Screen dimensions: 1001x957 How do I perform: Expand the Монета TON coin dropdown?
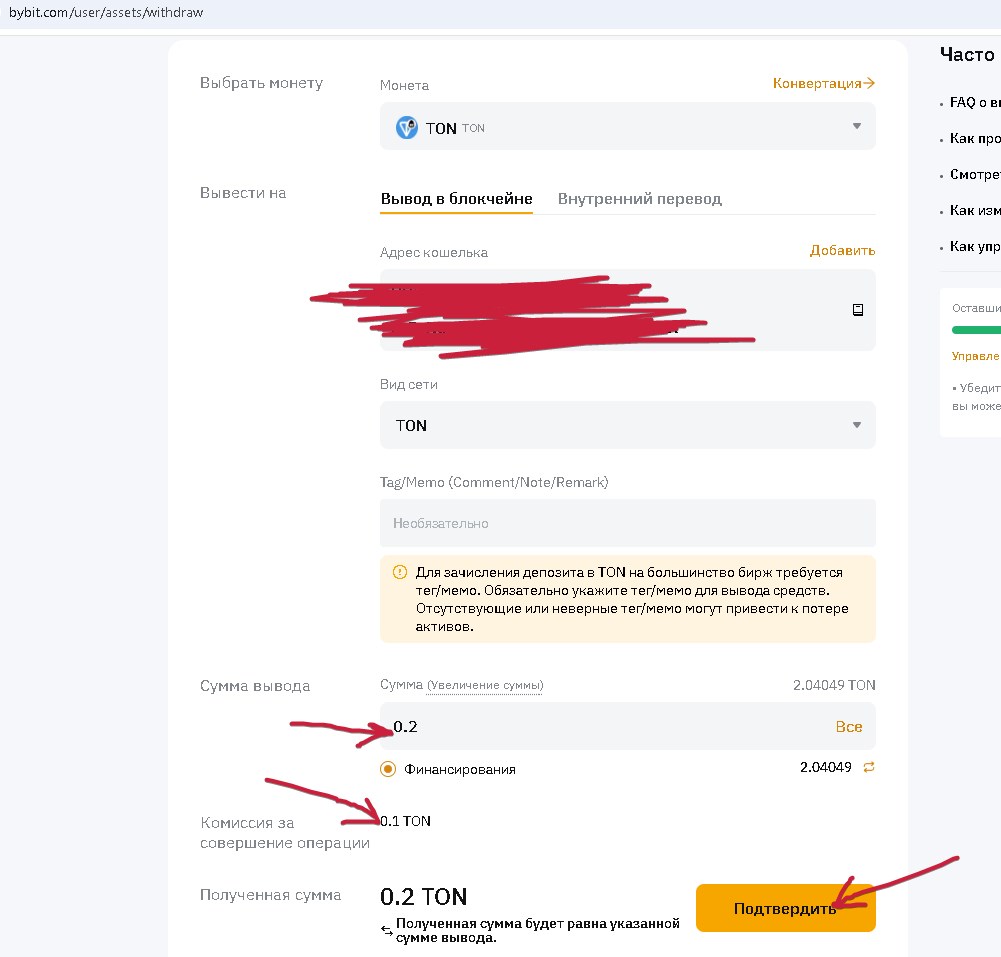click(628, 126)
